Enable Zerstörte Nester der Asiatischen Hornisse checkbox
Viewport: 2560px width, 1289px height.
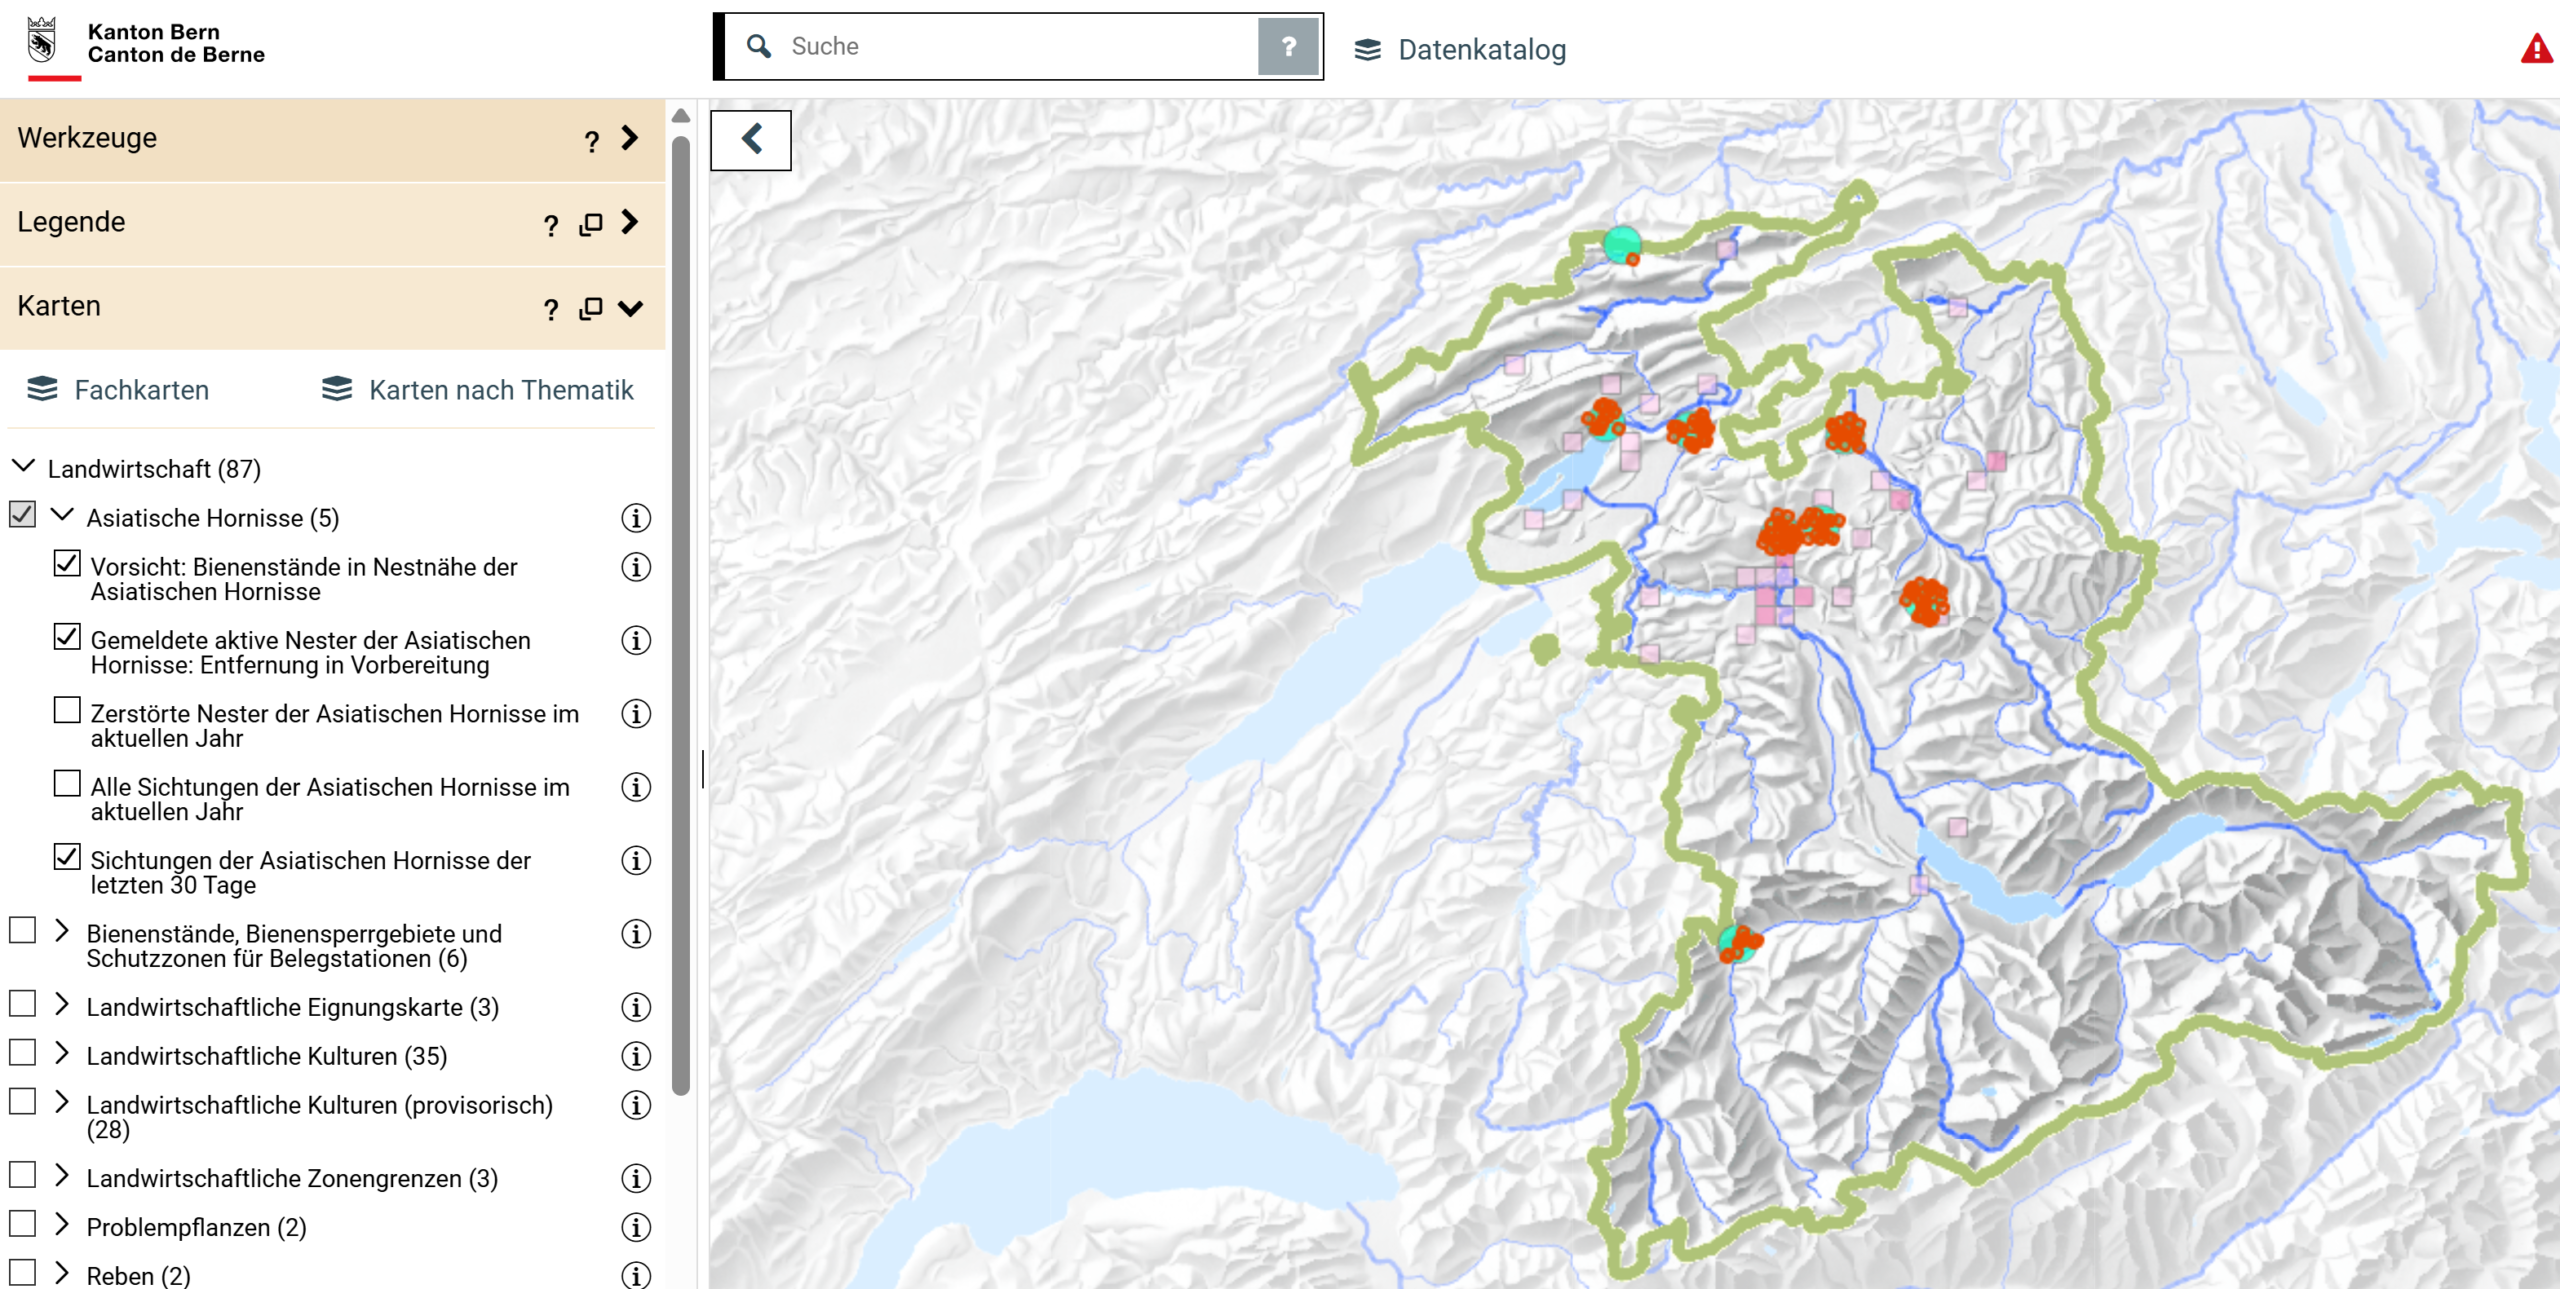(67, 711)
